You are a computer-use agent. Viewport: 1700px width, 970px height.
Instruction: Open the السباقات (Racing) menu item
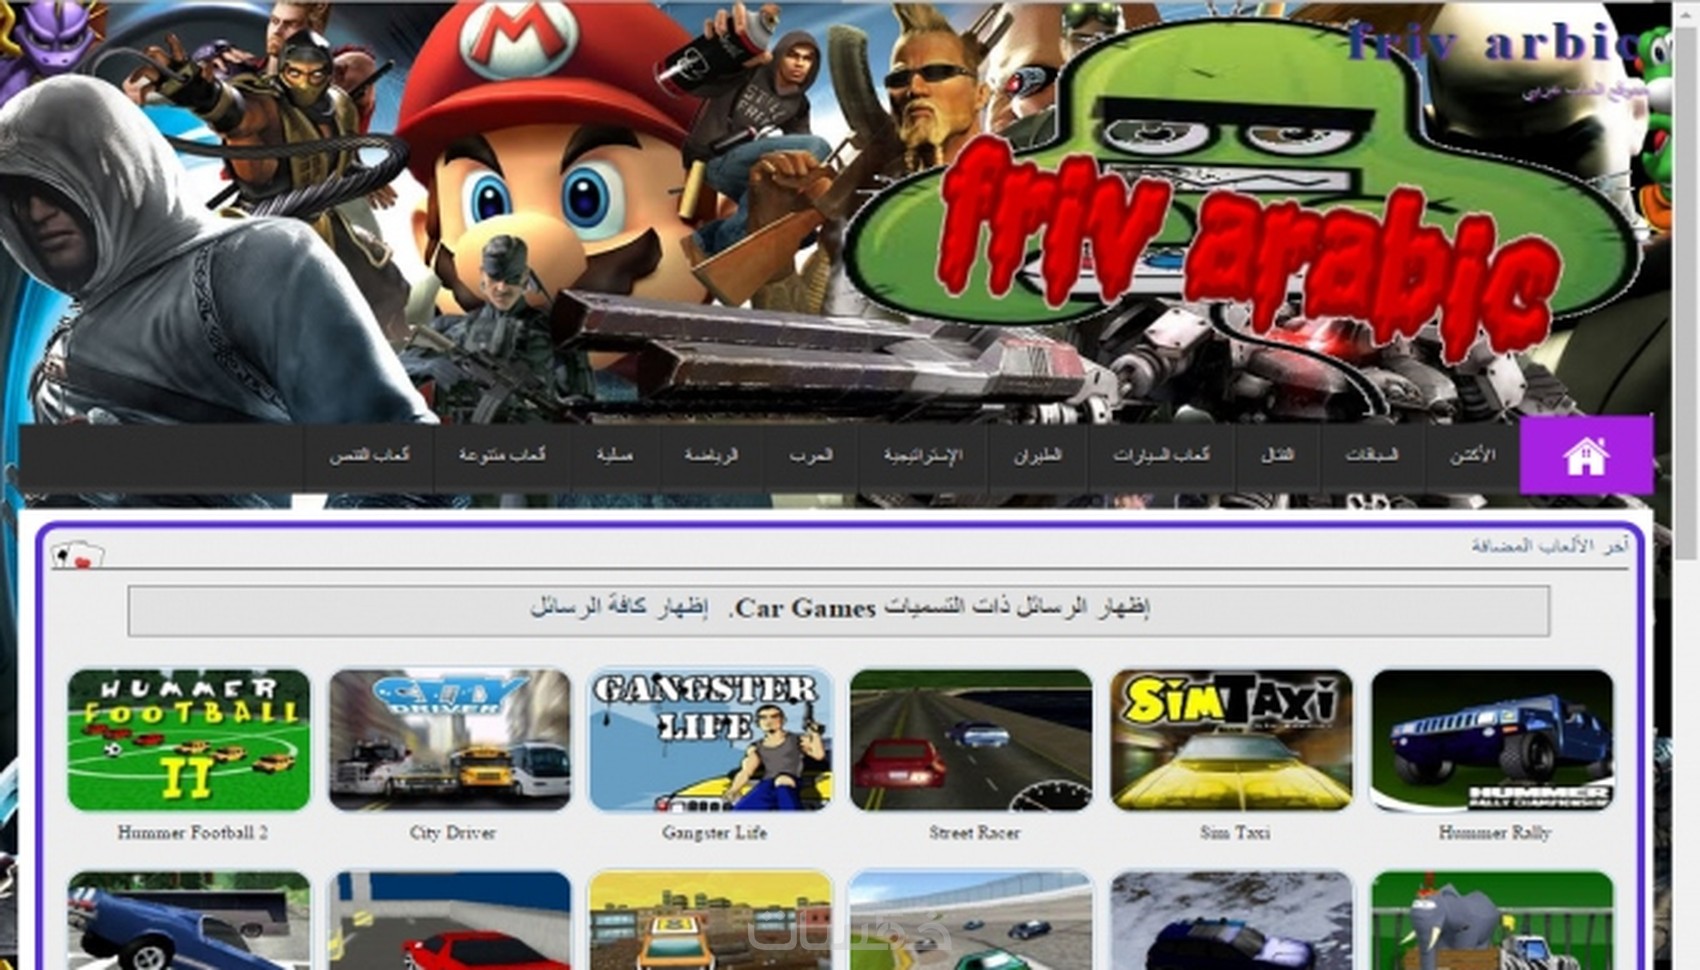tap(1372, 455)
